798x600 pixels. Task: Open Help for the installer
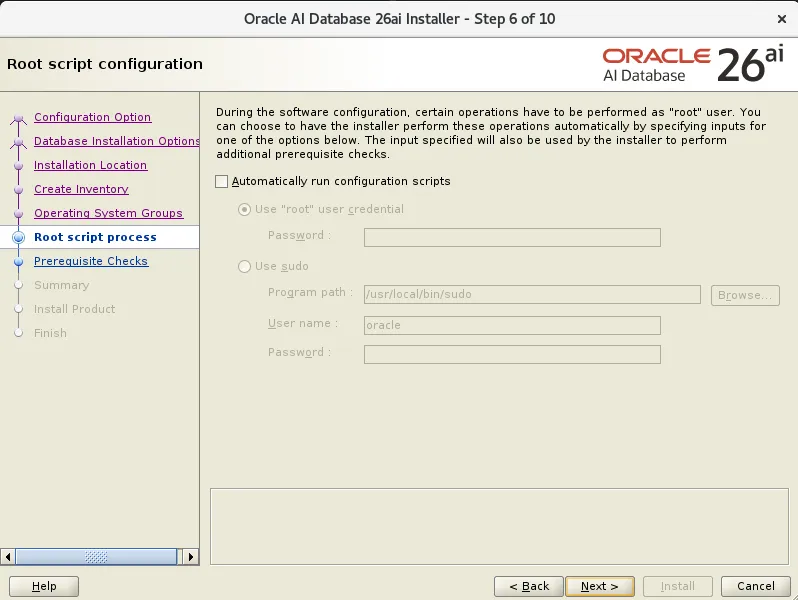point(44,586)
